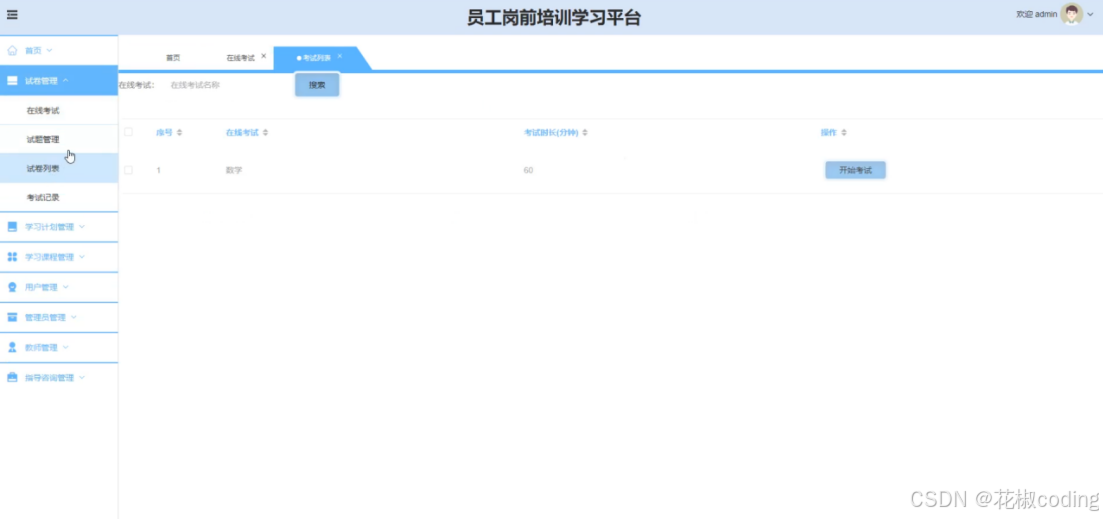
Task: Click the 数学 exam name cell
Action: pos(234,170)
